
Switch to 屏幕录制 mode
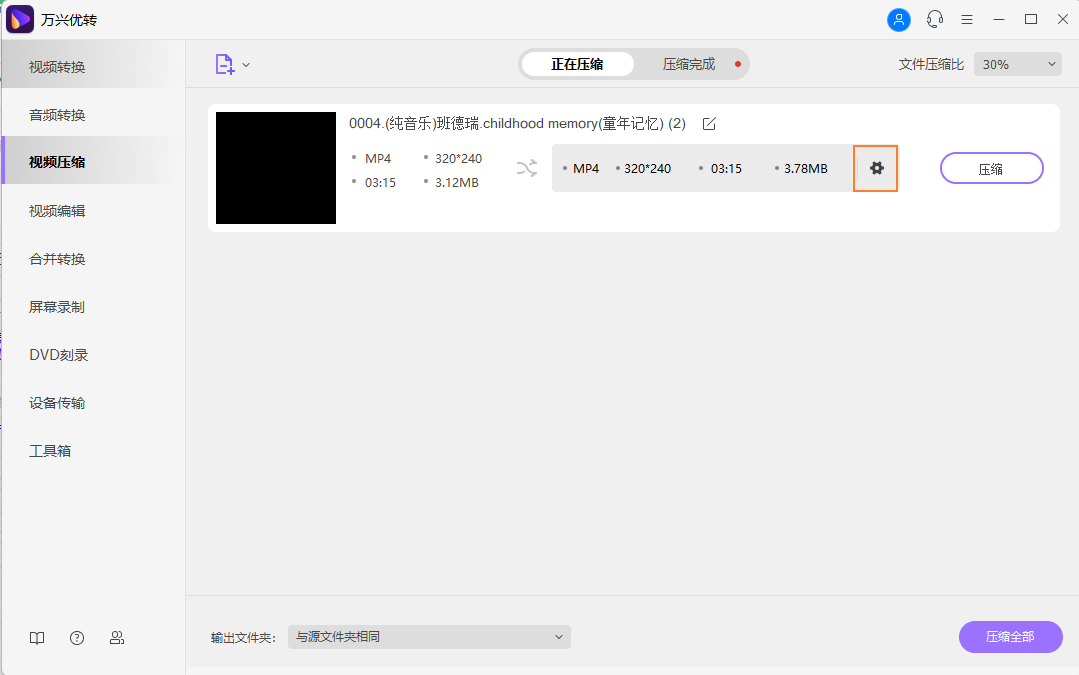tap(56, 307)
